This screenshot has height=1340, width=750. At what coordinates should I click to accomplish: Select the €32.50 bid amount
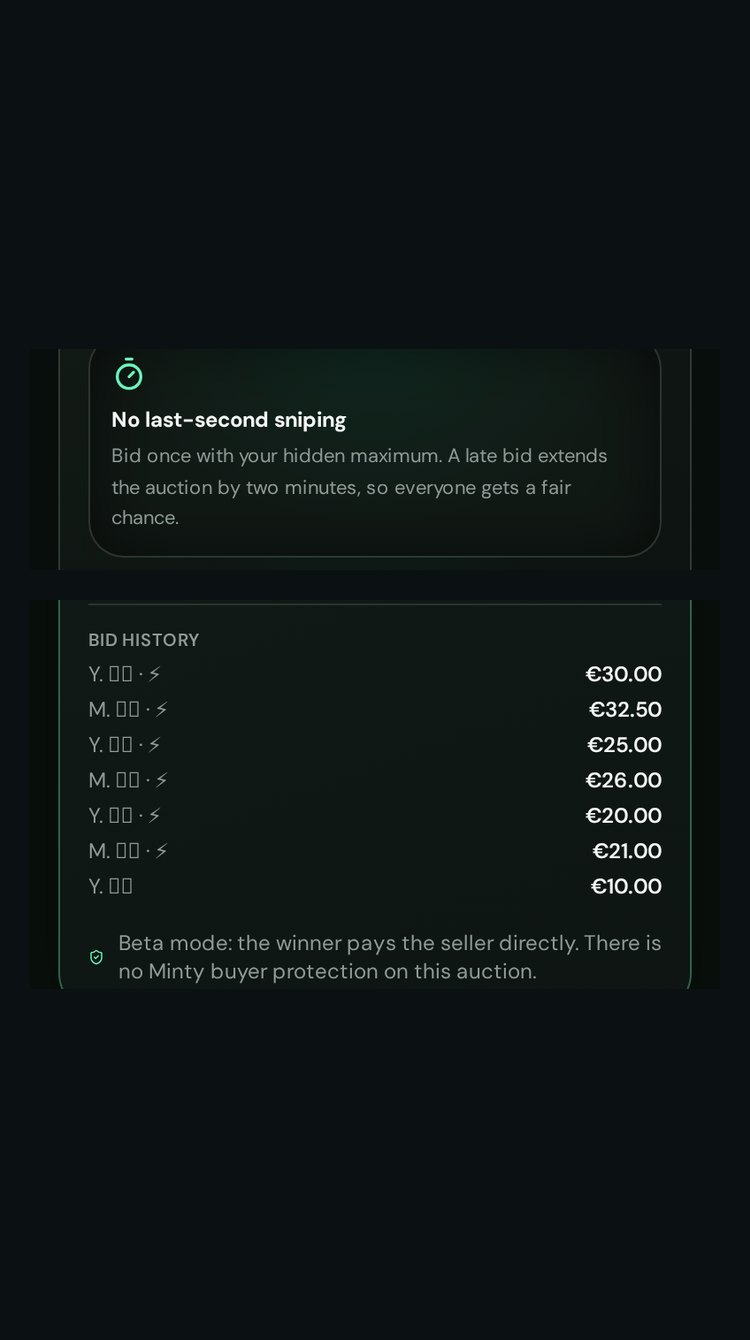(625, 710)
